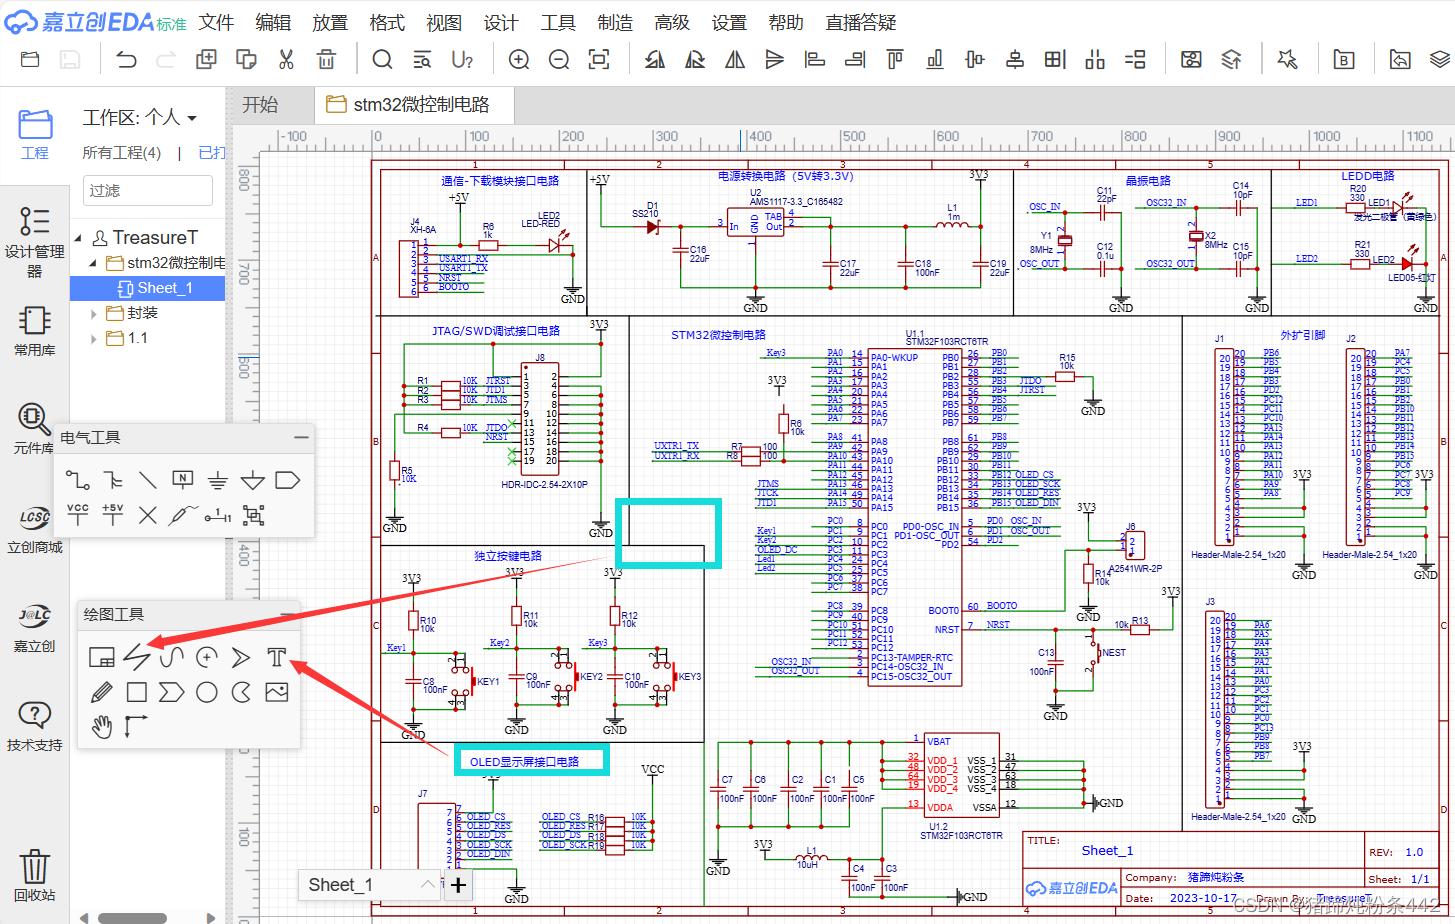Expand the 1.1 folder
Image resolution: width=1455 pixels, height=924 pixels.
[94, 338]
